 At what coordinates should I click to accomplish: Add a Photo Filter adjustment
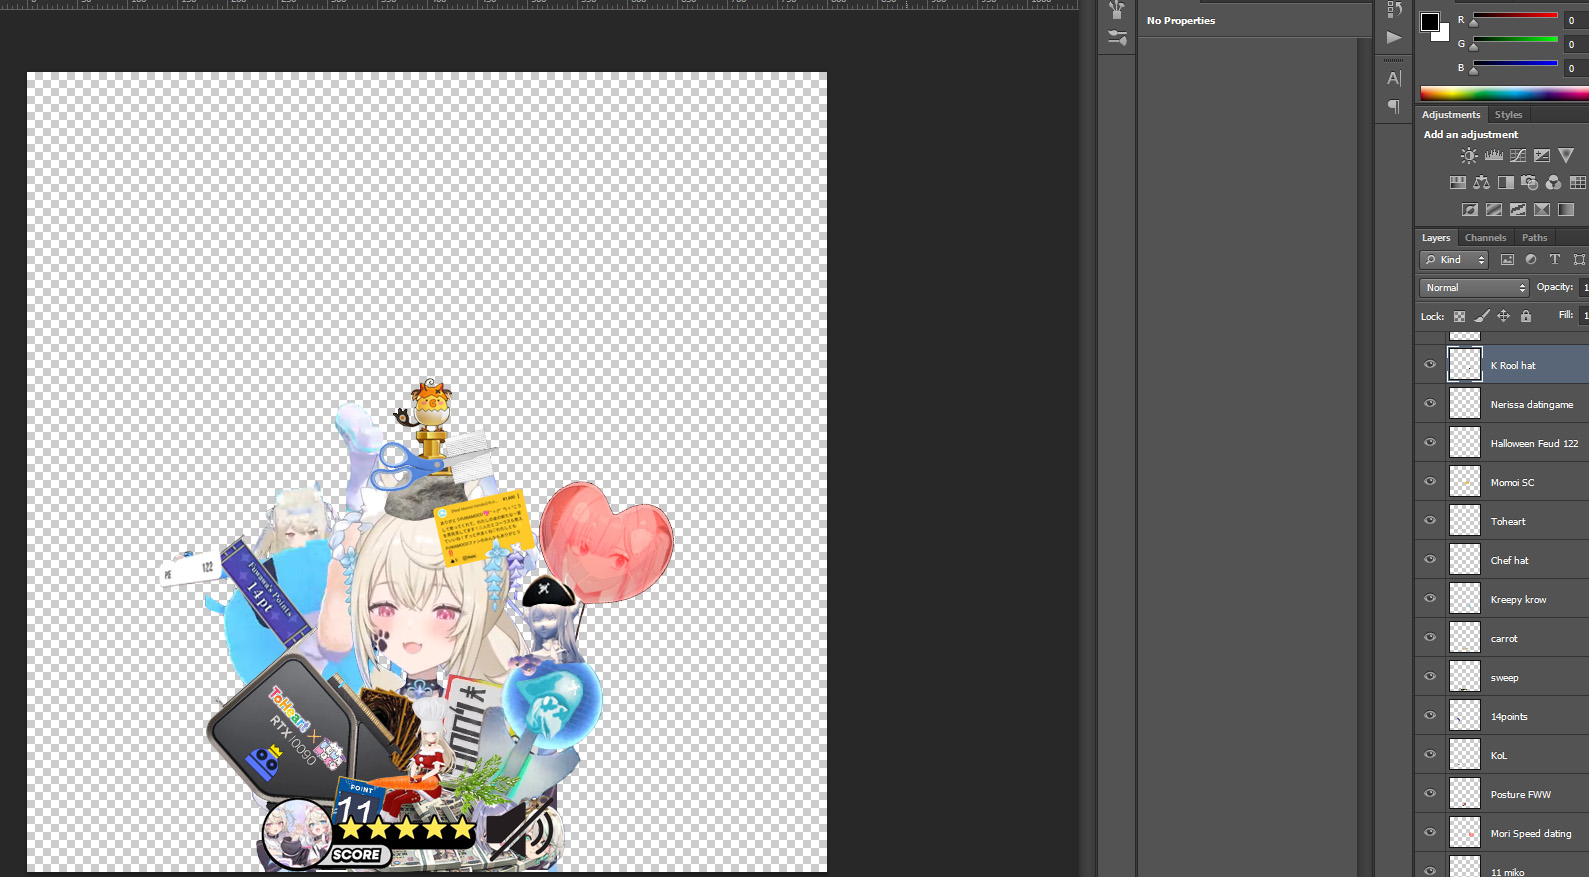(1530, 183)
